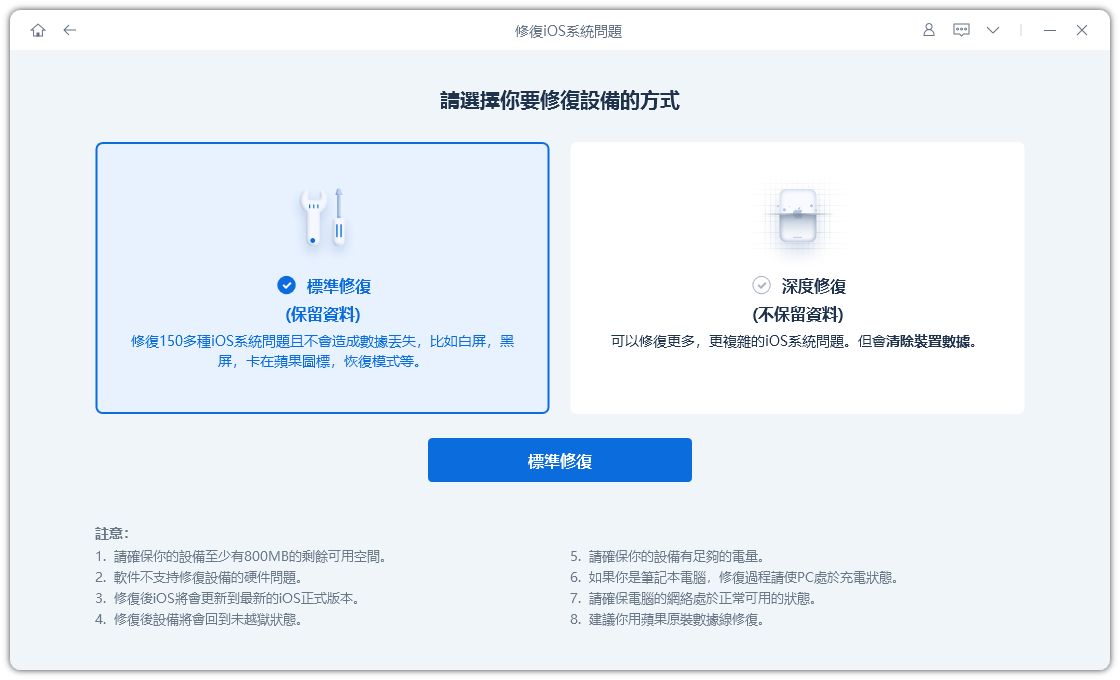Click the 修復150多種iOS系統問題 description
The width and height of the screenshot is (1120, 680).
point(323,351)
